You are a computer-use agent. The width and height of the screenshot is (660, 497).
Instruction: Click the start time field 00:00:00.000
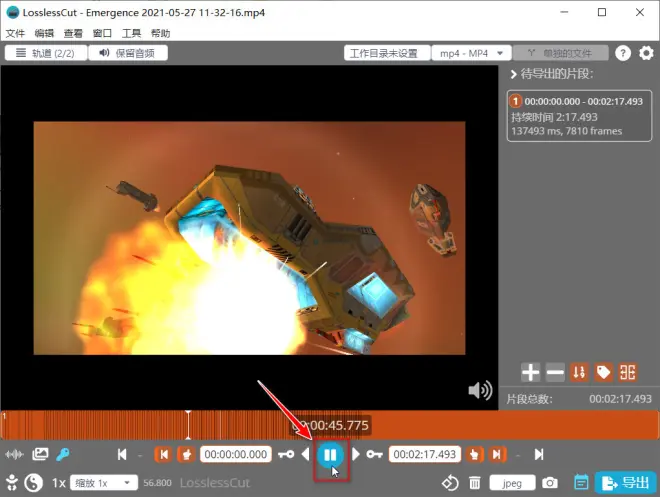[x=236, y=454]
